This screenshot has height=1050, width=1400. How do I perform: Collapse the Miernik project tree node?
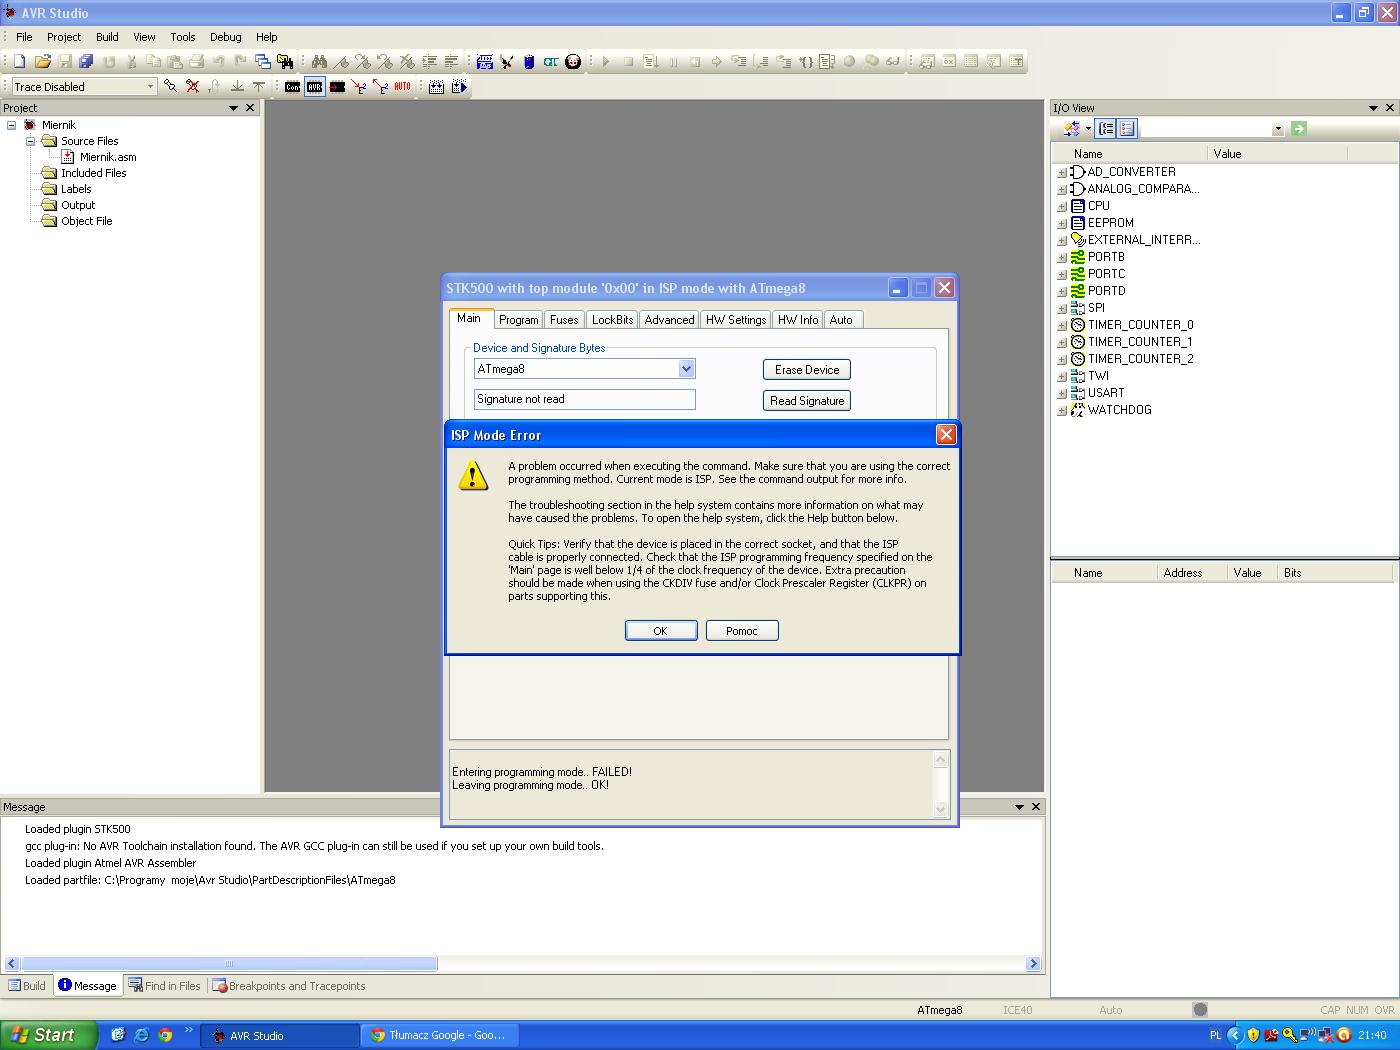click(x=12, y=125)
